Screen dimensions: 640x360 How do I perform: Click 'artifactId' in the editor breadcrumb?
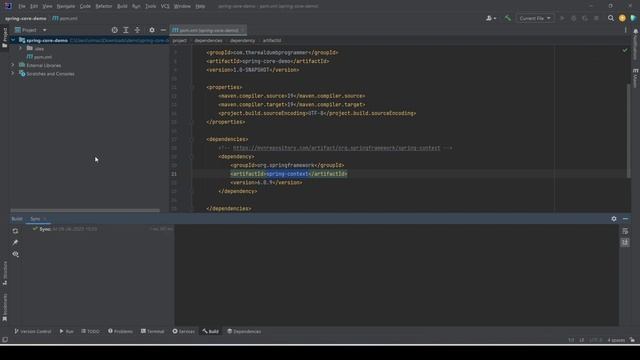272,41
